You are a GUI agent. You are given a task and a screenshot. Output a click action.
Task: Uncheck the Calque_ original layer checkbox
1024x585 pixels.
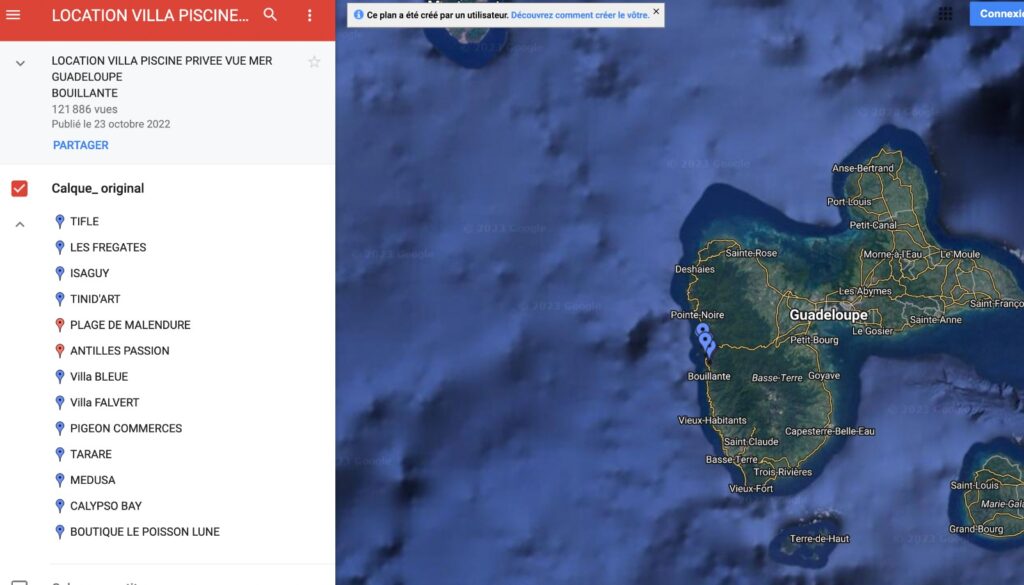coord(20,189)
